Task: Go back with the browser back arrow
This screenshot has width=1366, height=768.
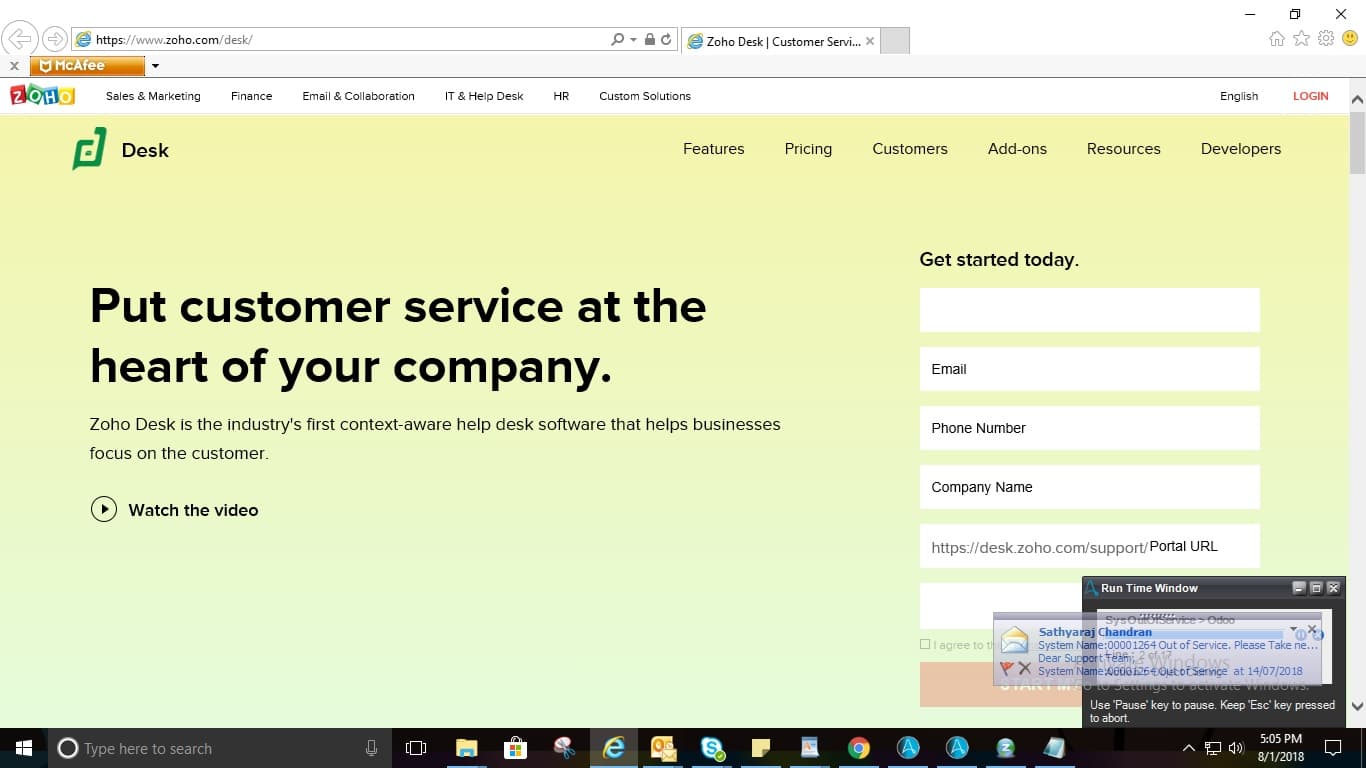Action: [x=20, y=39]
